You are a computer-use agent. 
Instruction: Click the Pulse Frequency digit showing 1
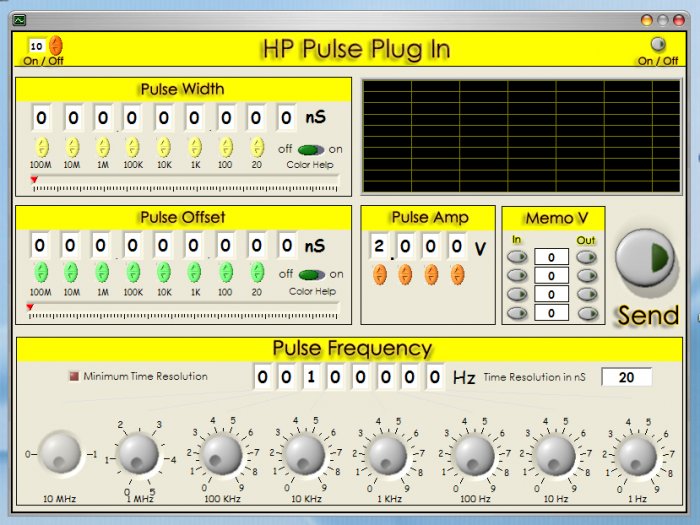click(311, 377)
